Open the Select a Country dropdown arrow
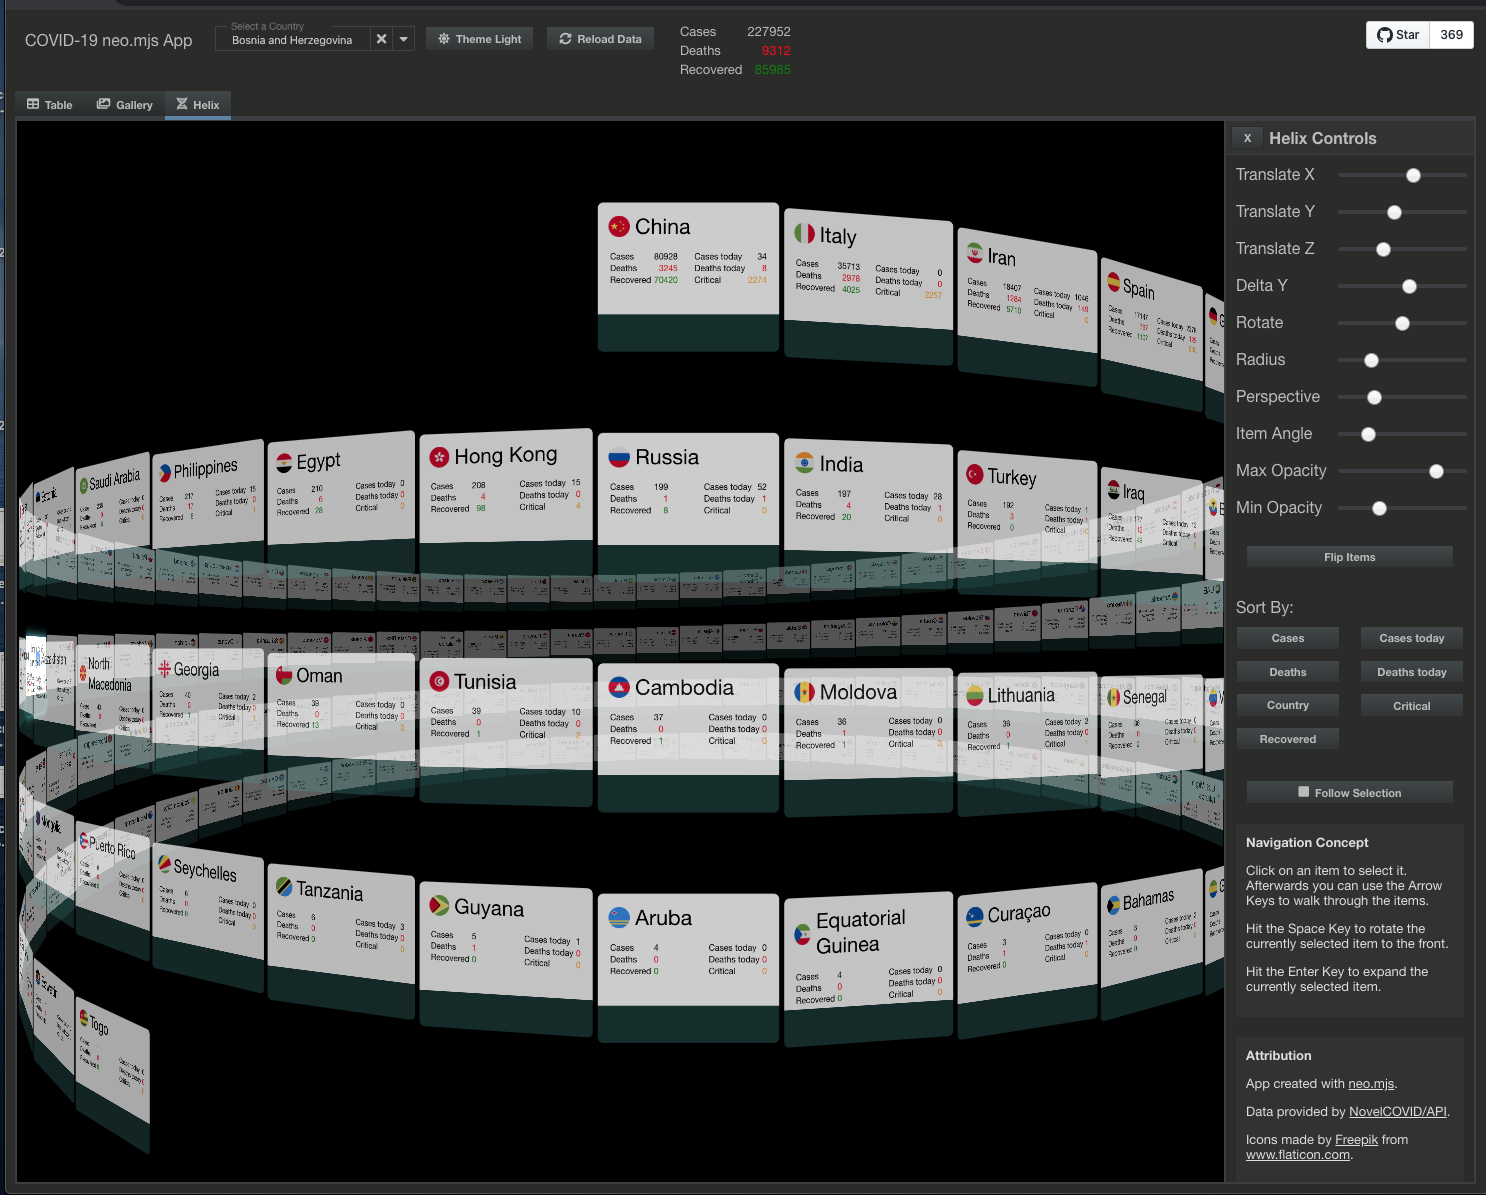The height and width of the screenshot is (1195, 1486). click(x=404, y=39)
